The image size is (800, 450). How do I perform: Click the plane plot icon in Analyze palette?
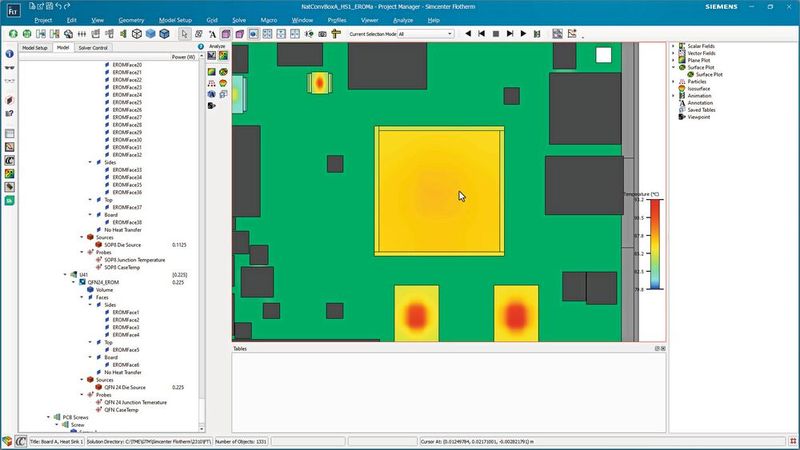tap(212, 72)
